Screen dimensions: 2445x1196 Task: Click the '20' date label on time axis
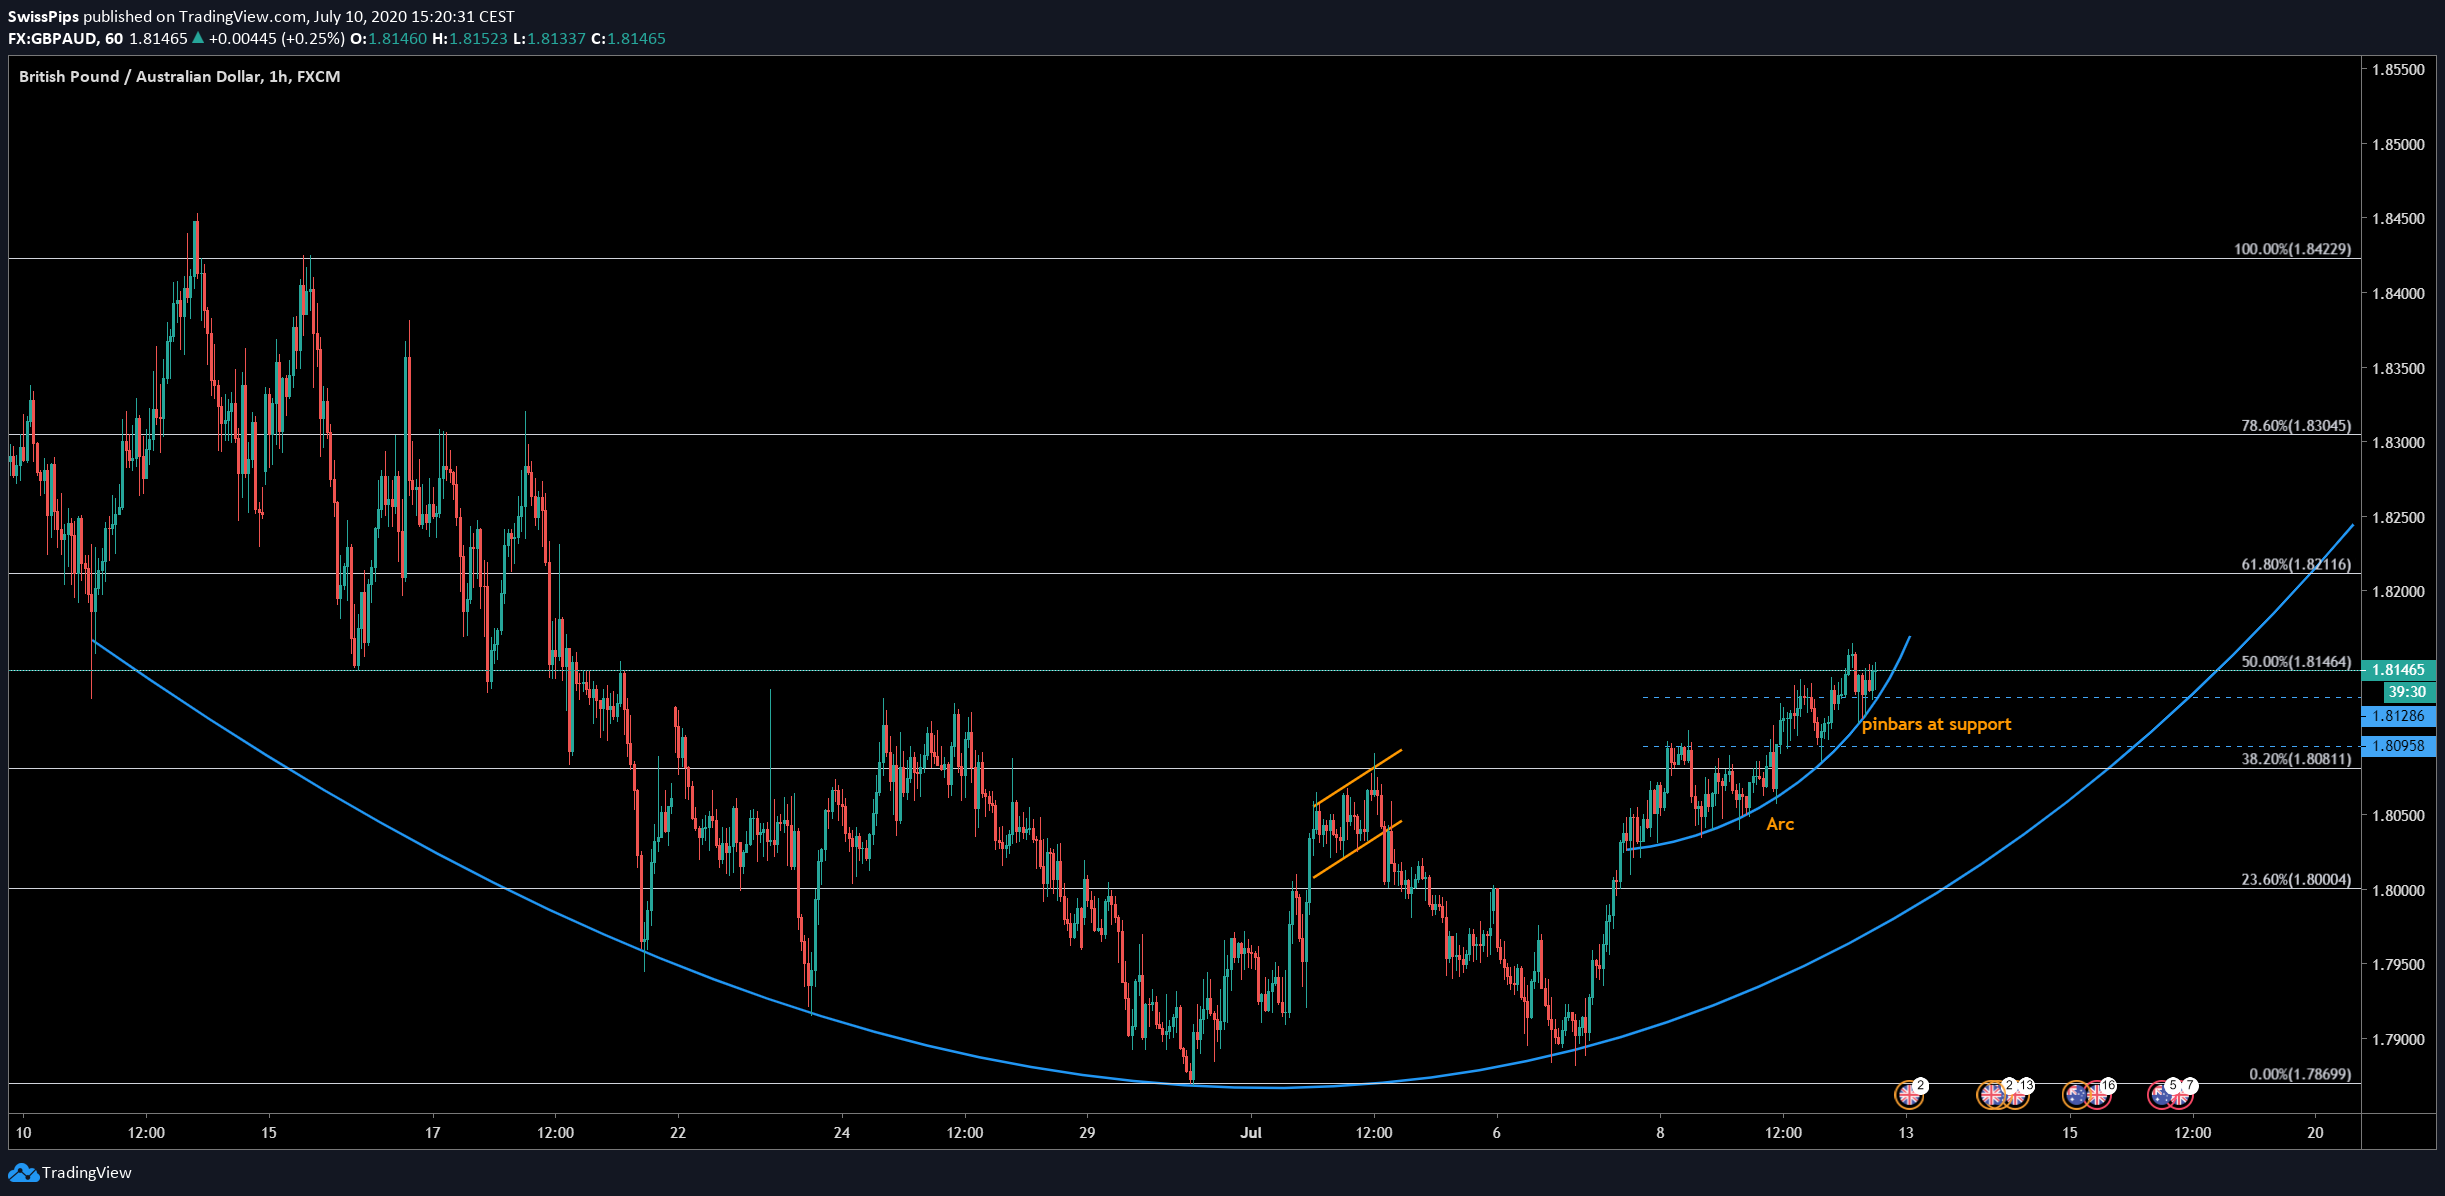(2315, 1133)
